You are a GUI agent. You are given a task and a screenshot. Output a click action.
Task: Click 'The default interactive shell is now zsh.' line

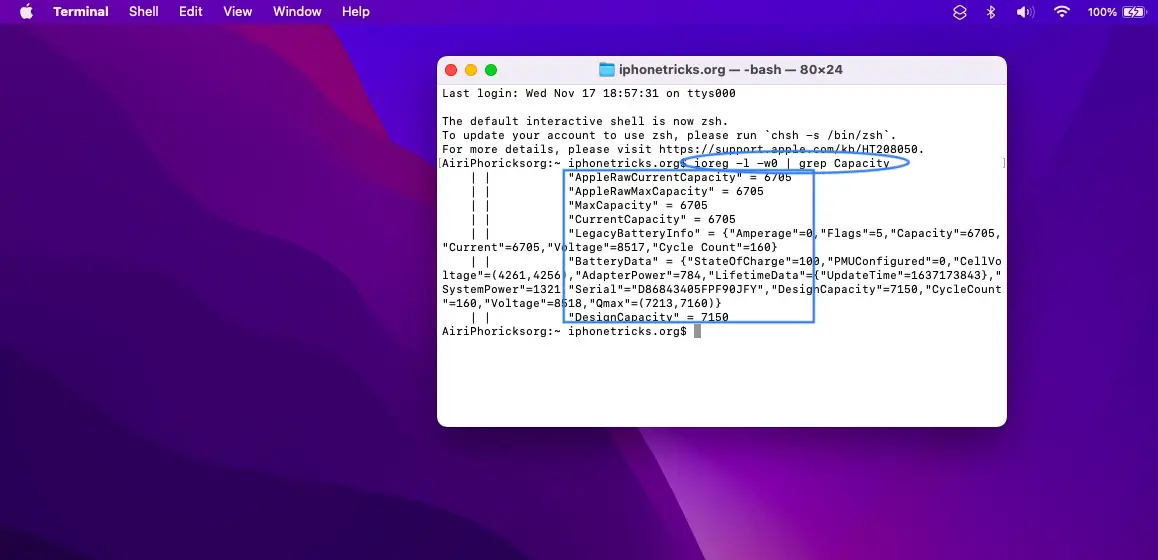pyautogui.click(x=585, y=121)
